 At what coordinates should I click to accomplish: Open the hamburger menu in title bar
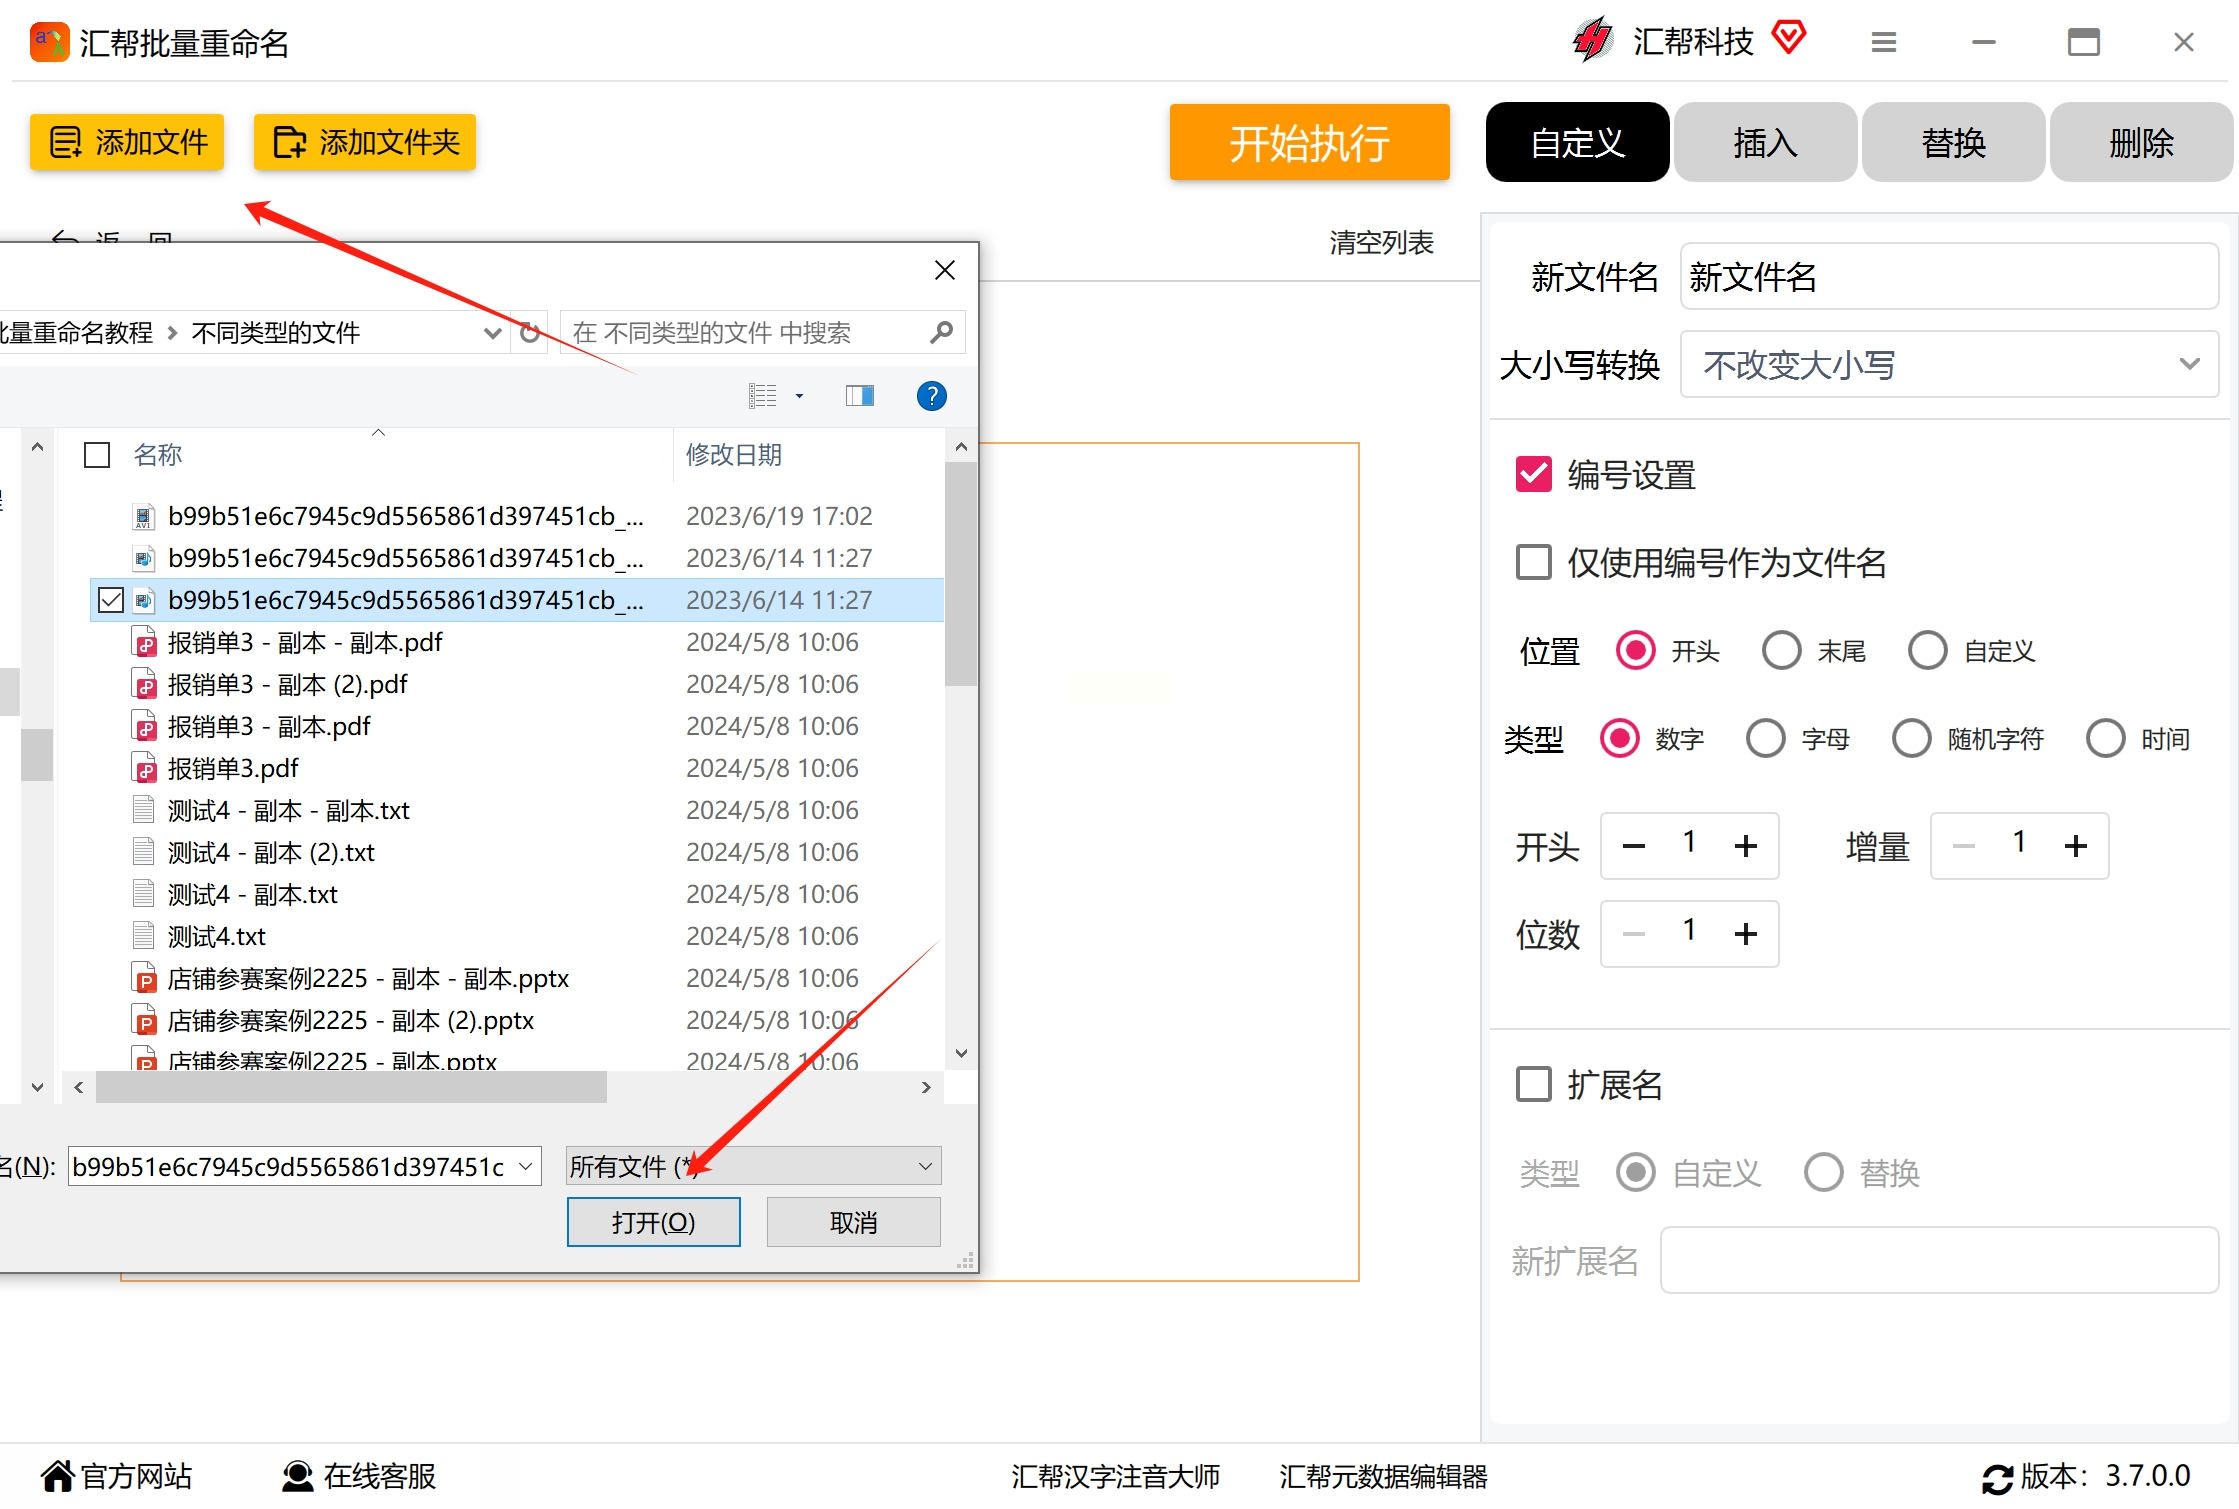pyautogui.click(x=1884, y=42)
